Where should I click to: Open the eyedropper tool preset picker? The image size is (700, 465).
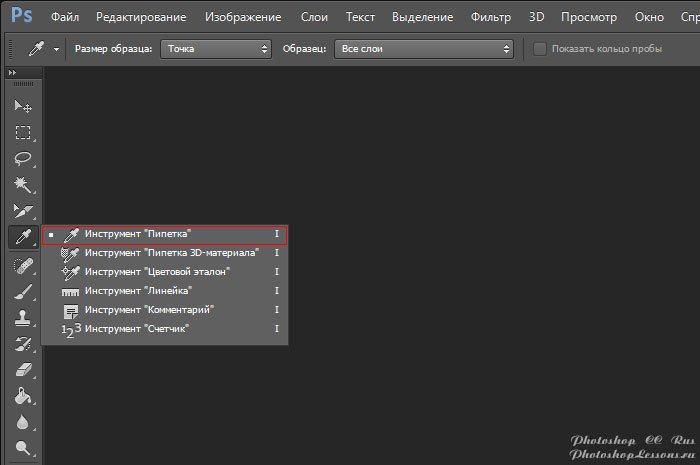(x=43, y=48)
